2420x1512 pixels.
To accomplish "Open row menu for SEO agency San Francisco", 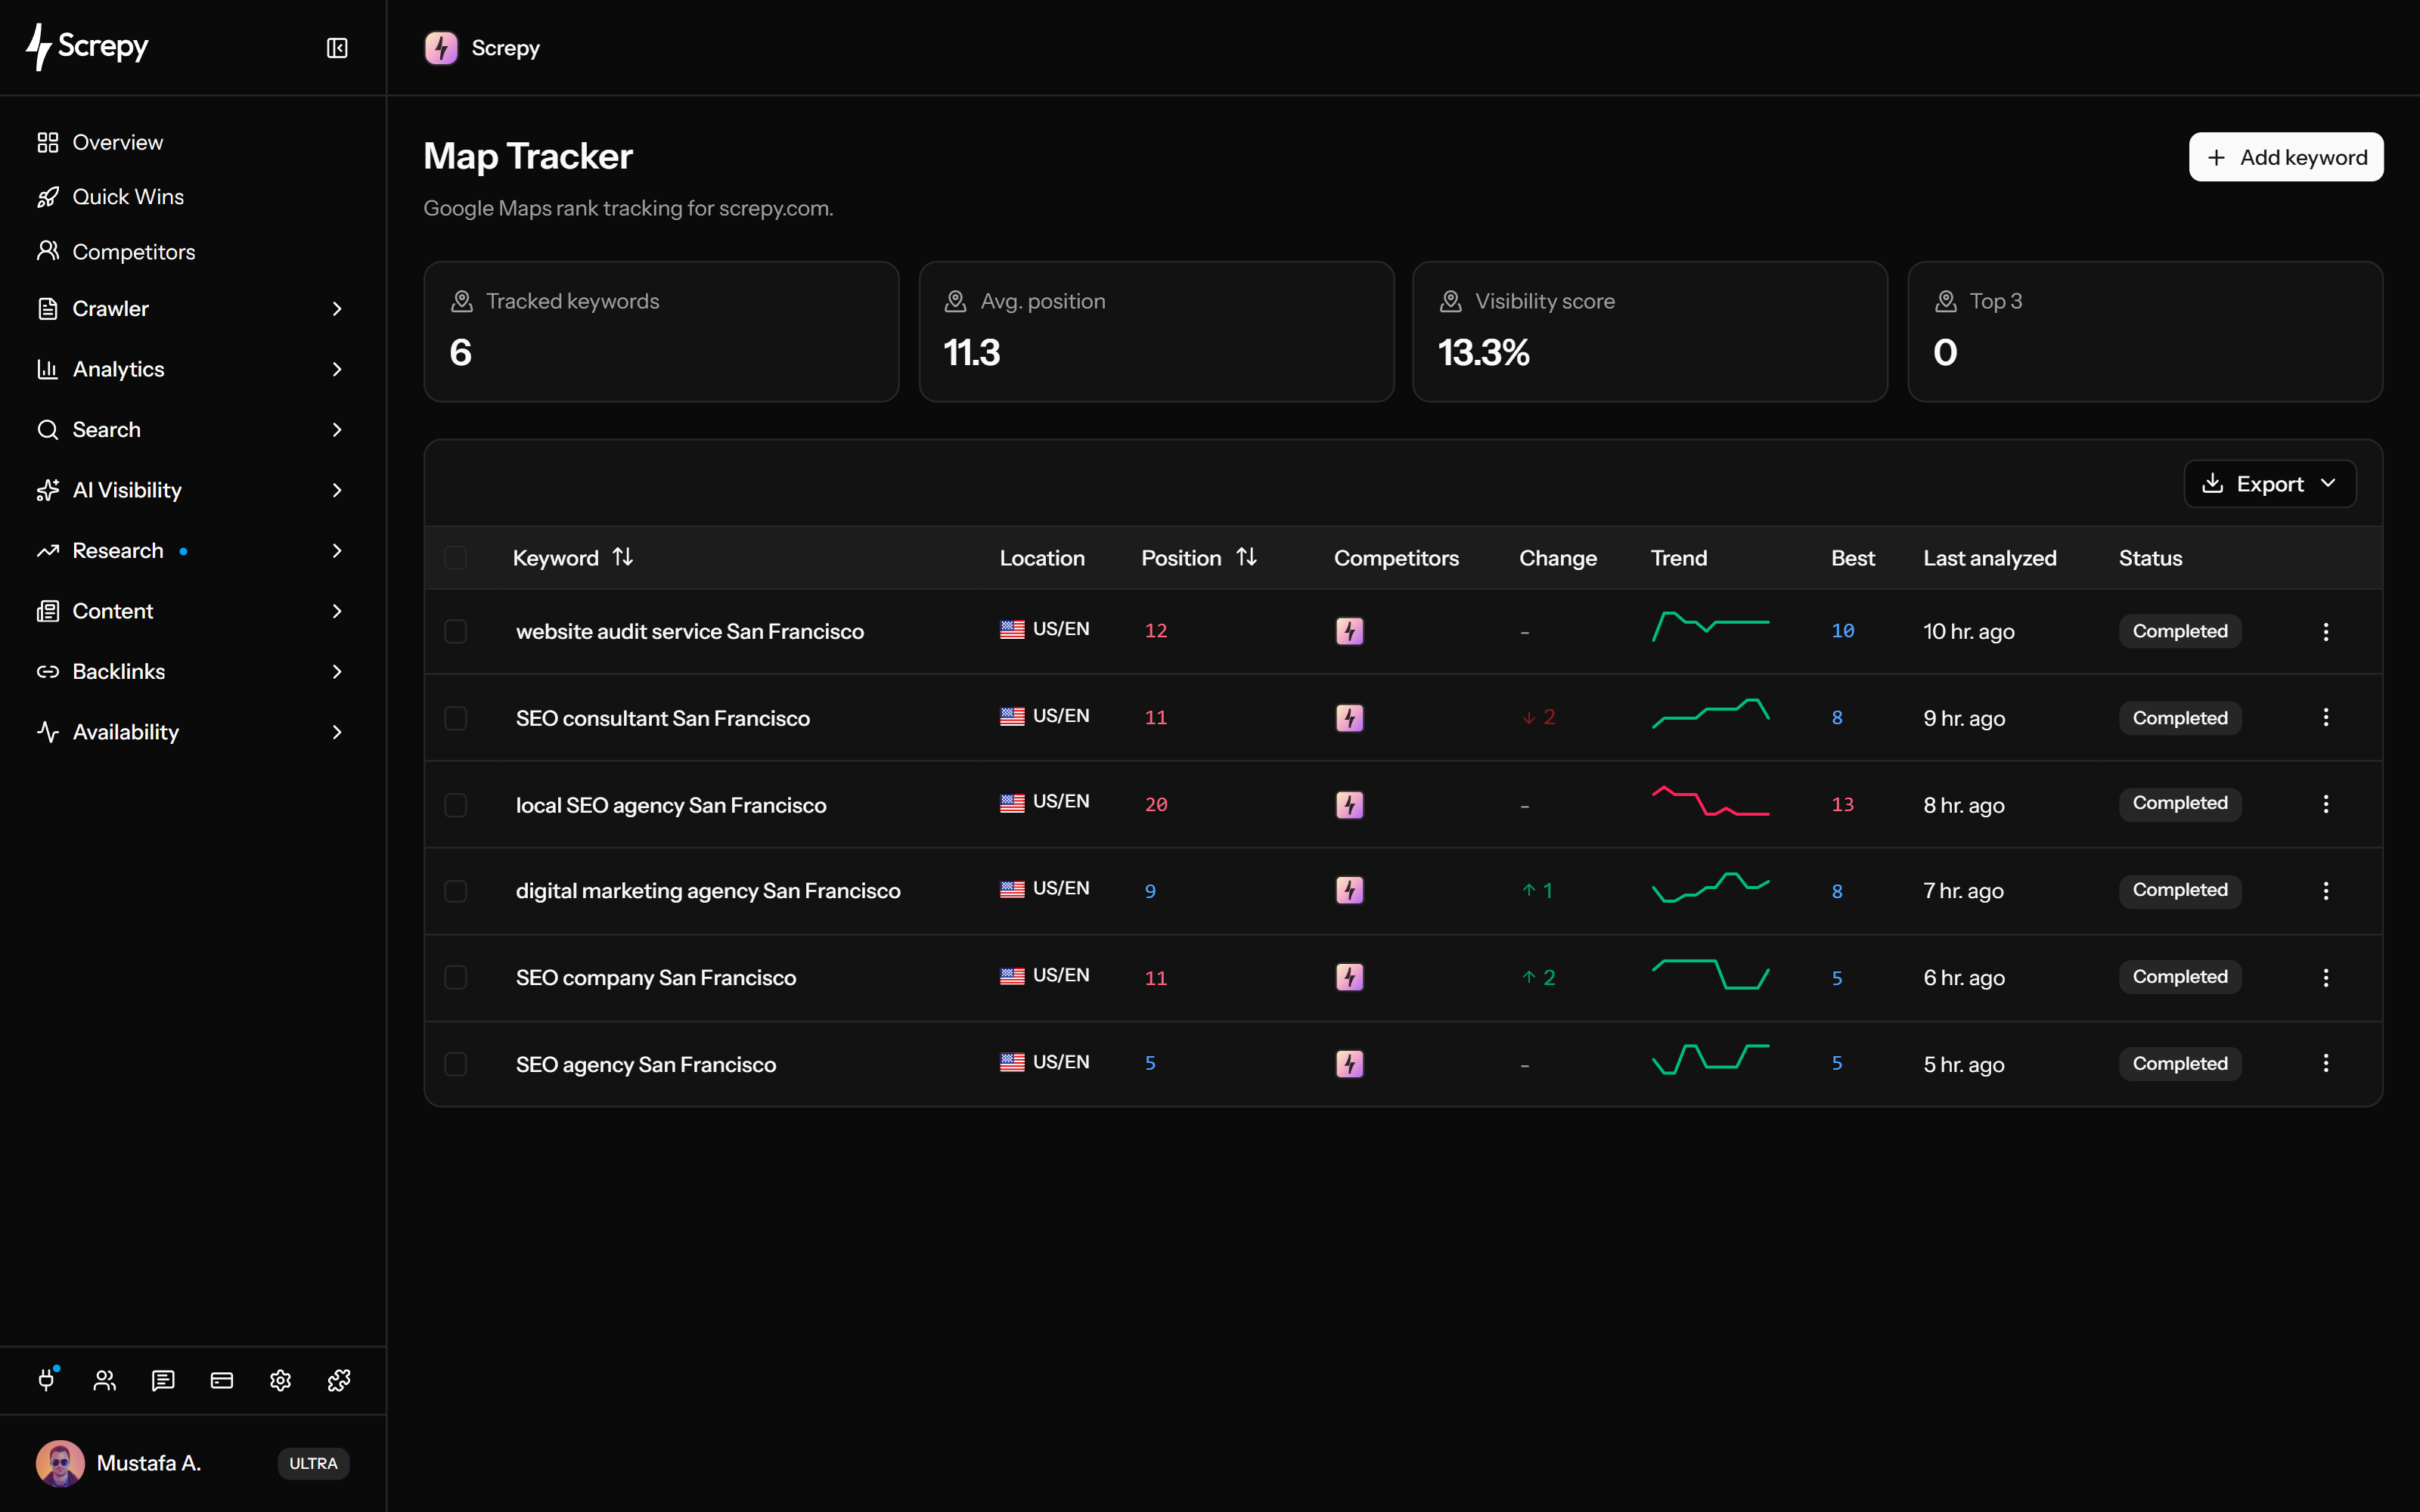I will click(2326, 1063).
